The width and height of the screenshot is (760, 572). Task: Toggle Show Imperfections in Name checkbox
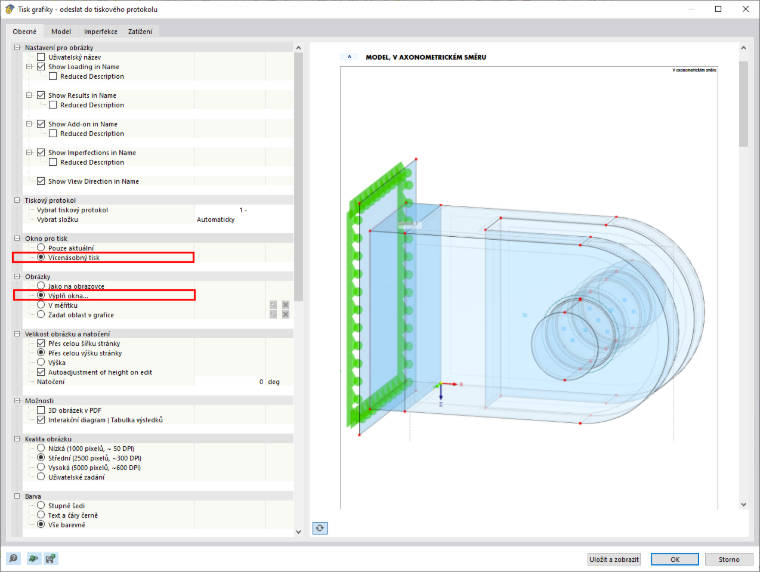(41, 153)
